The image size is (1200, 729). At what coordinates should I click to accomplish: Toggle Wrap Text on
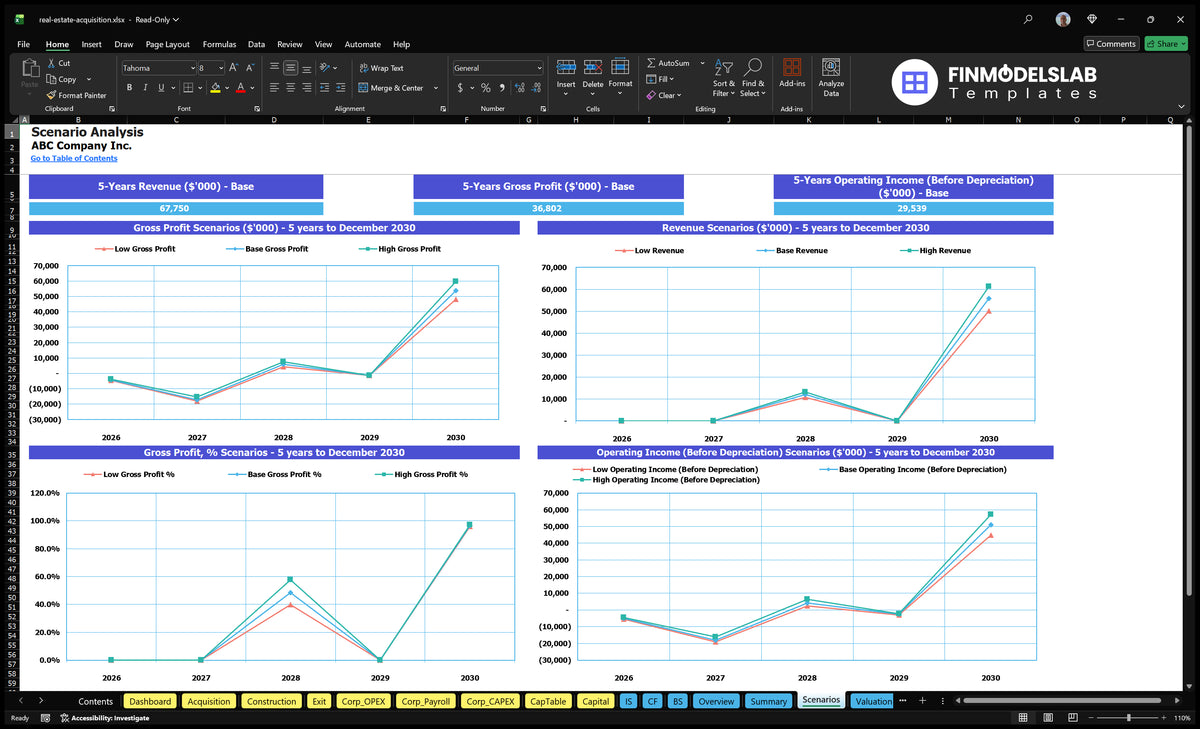[x=381, y=68]
